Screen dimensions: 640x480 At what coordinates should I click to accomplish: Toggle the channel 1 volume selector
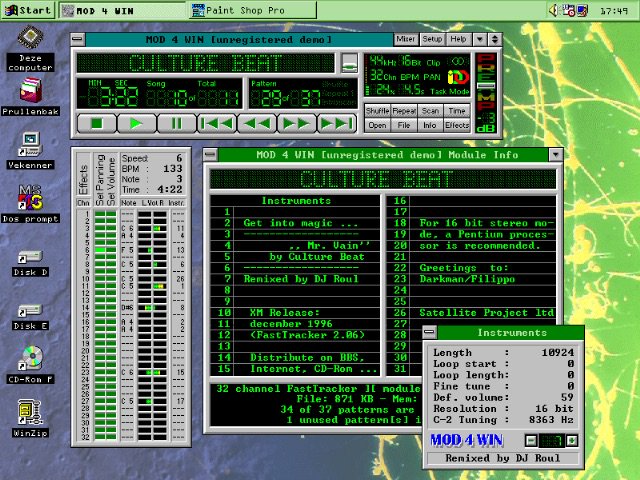111,214
